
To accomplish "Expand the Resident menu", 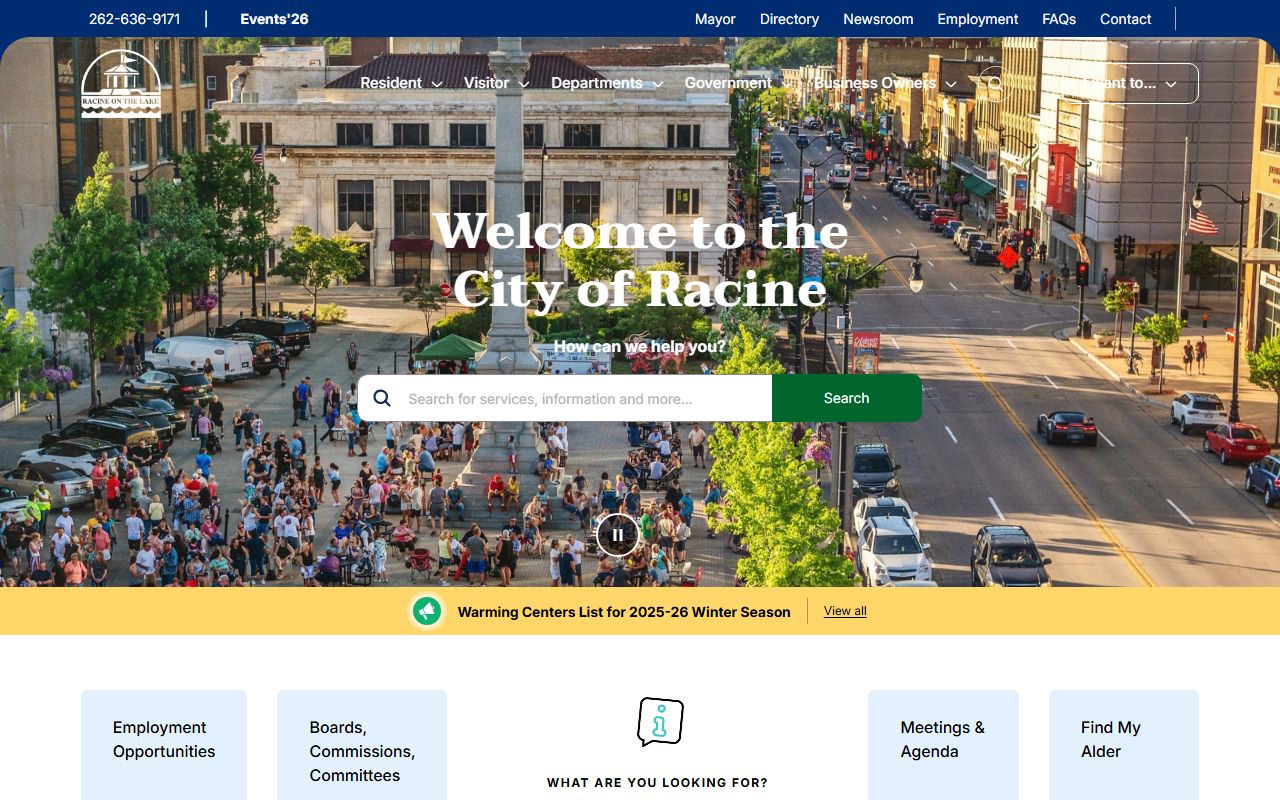I will pos(401,83).
